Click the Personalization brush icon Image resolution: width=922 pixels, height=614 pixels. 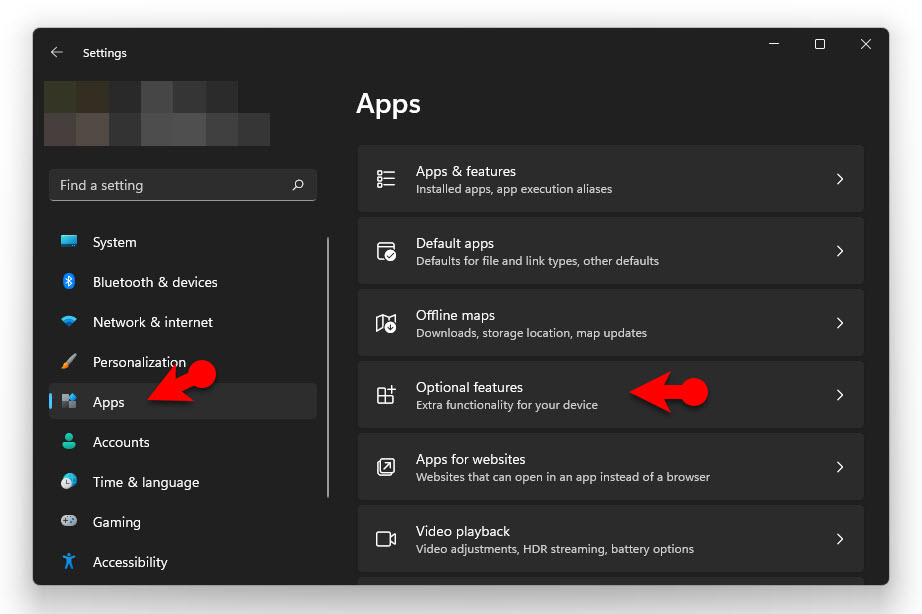coord(69,362)
